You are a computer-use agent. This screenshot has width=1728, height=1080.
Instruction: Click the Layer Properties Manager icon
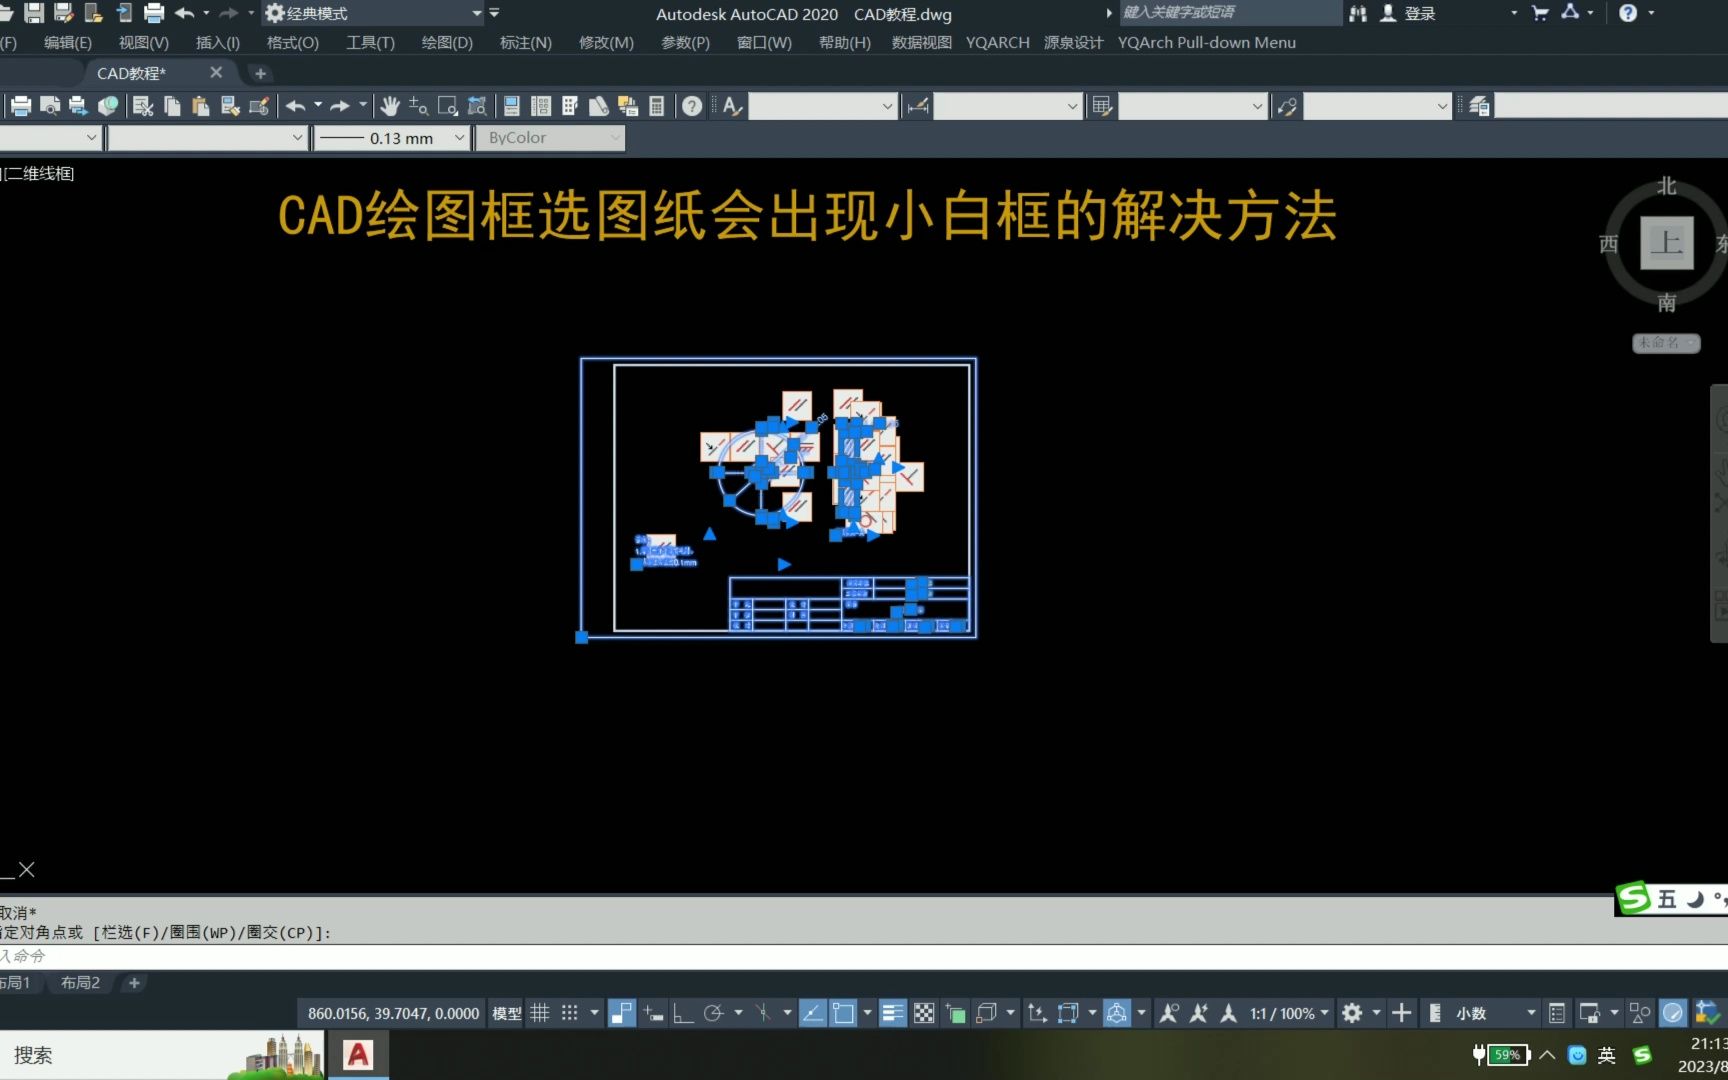[x=1479, y=106]
